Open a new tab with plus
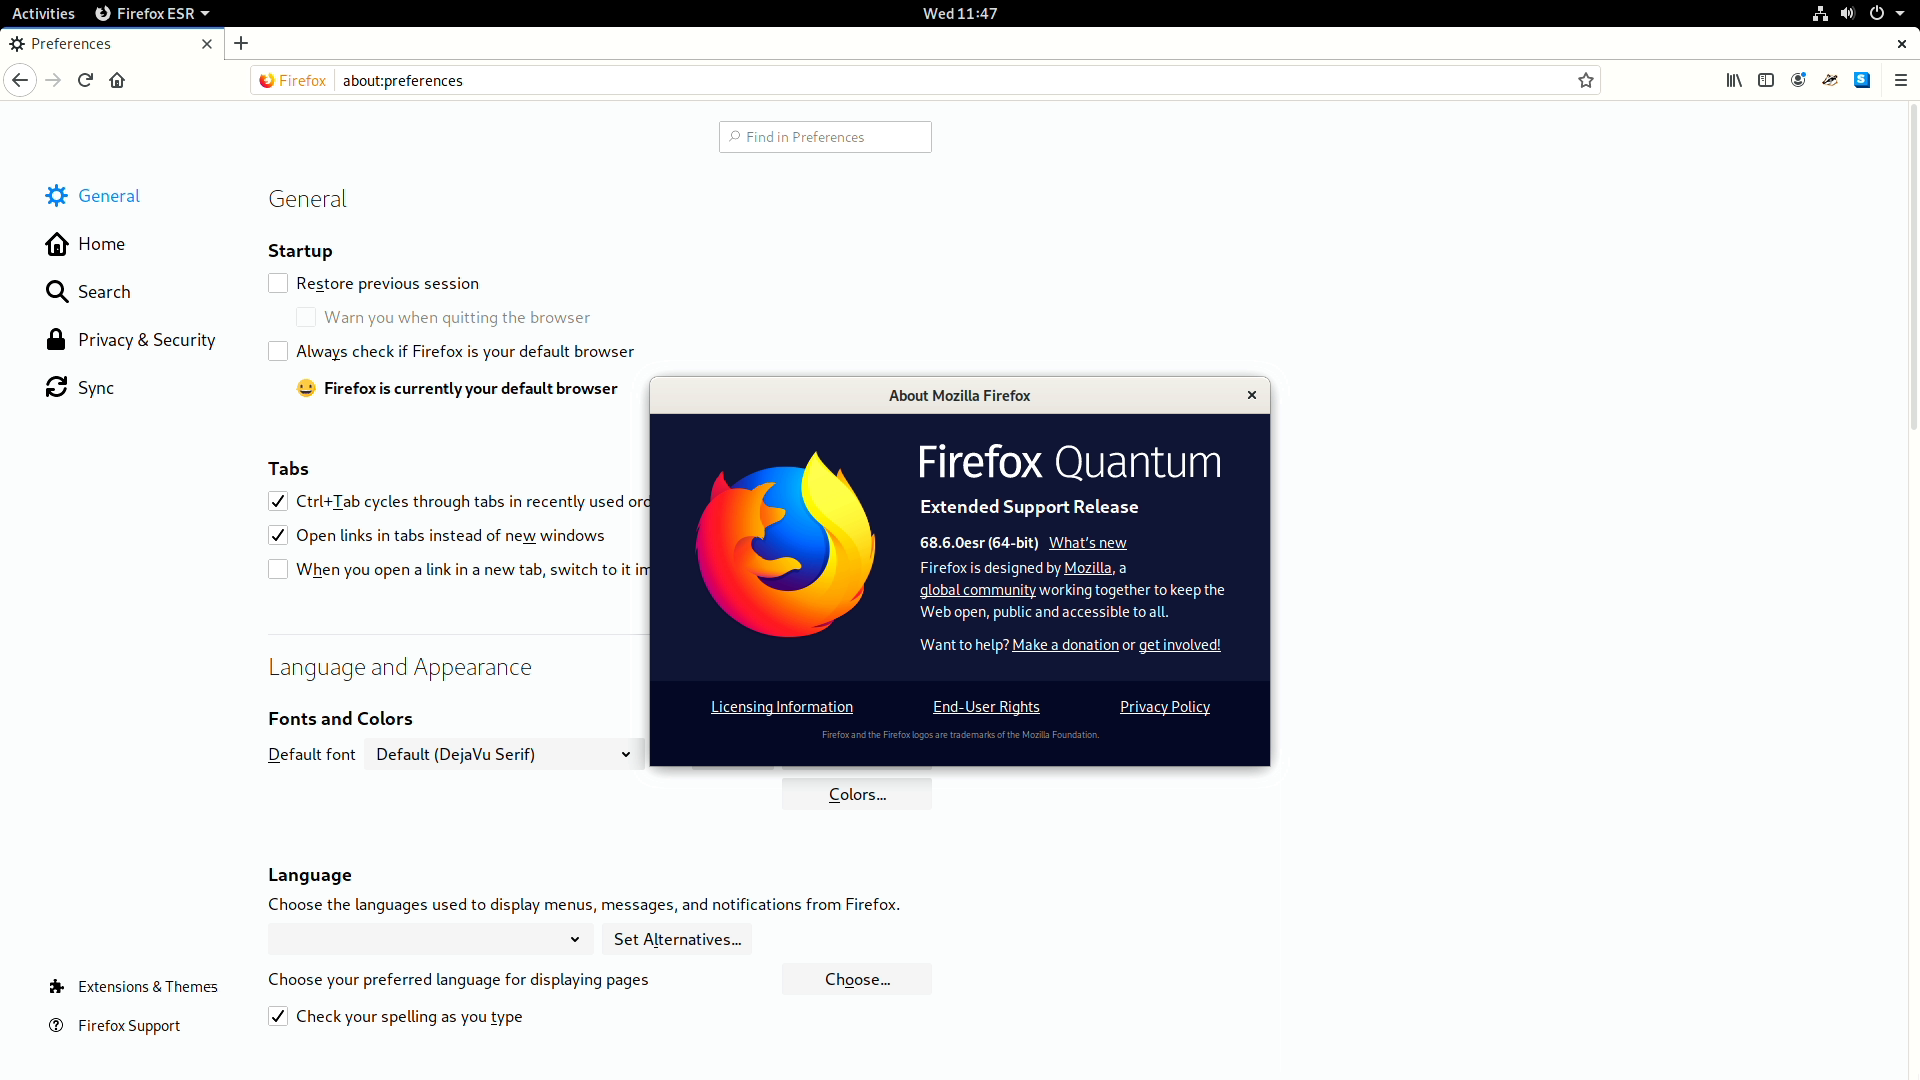Viewport: 1920px width, 1080px height. [x=241, y=43]
